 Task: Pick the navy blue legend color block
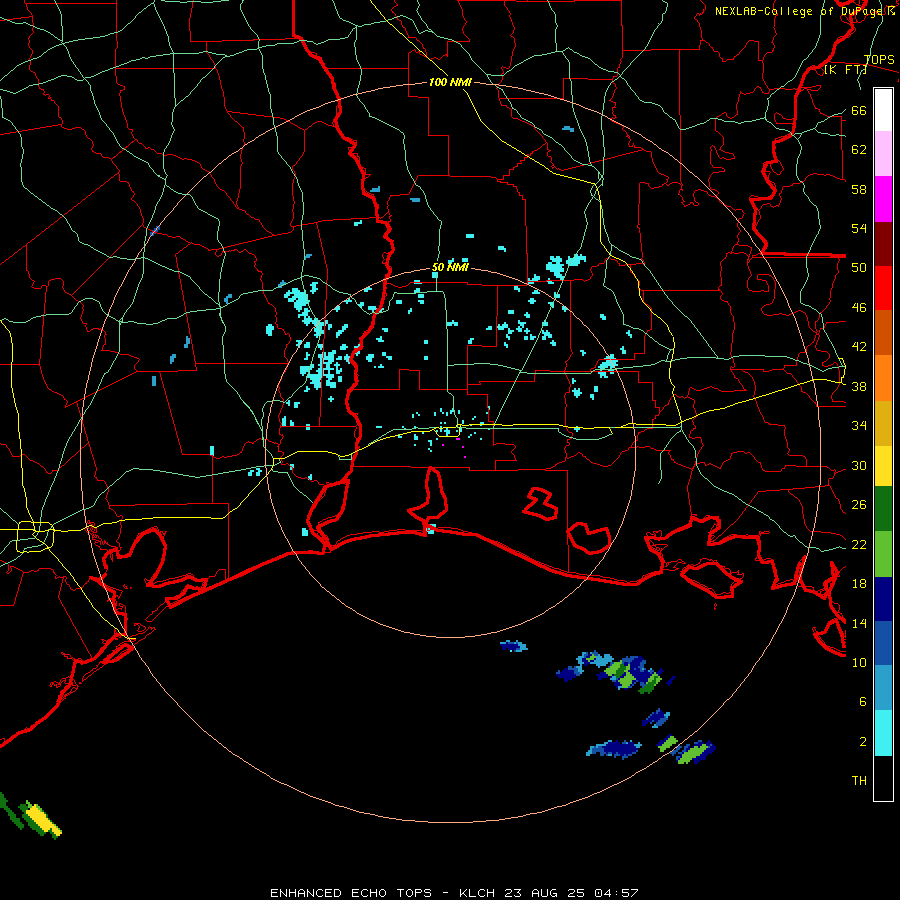[x=883, y=599]
